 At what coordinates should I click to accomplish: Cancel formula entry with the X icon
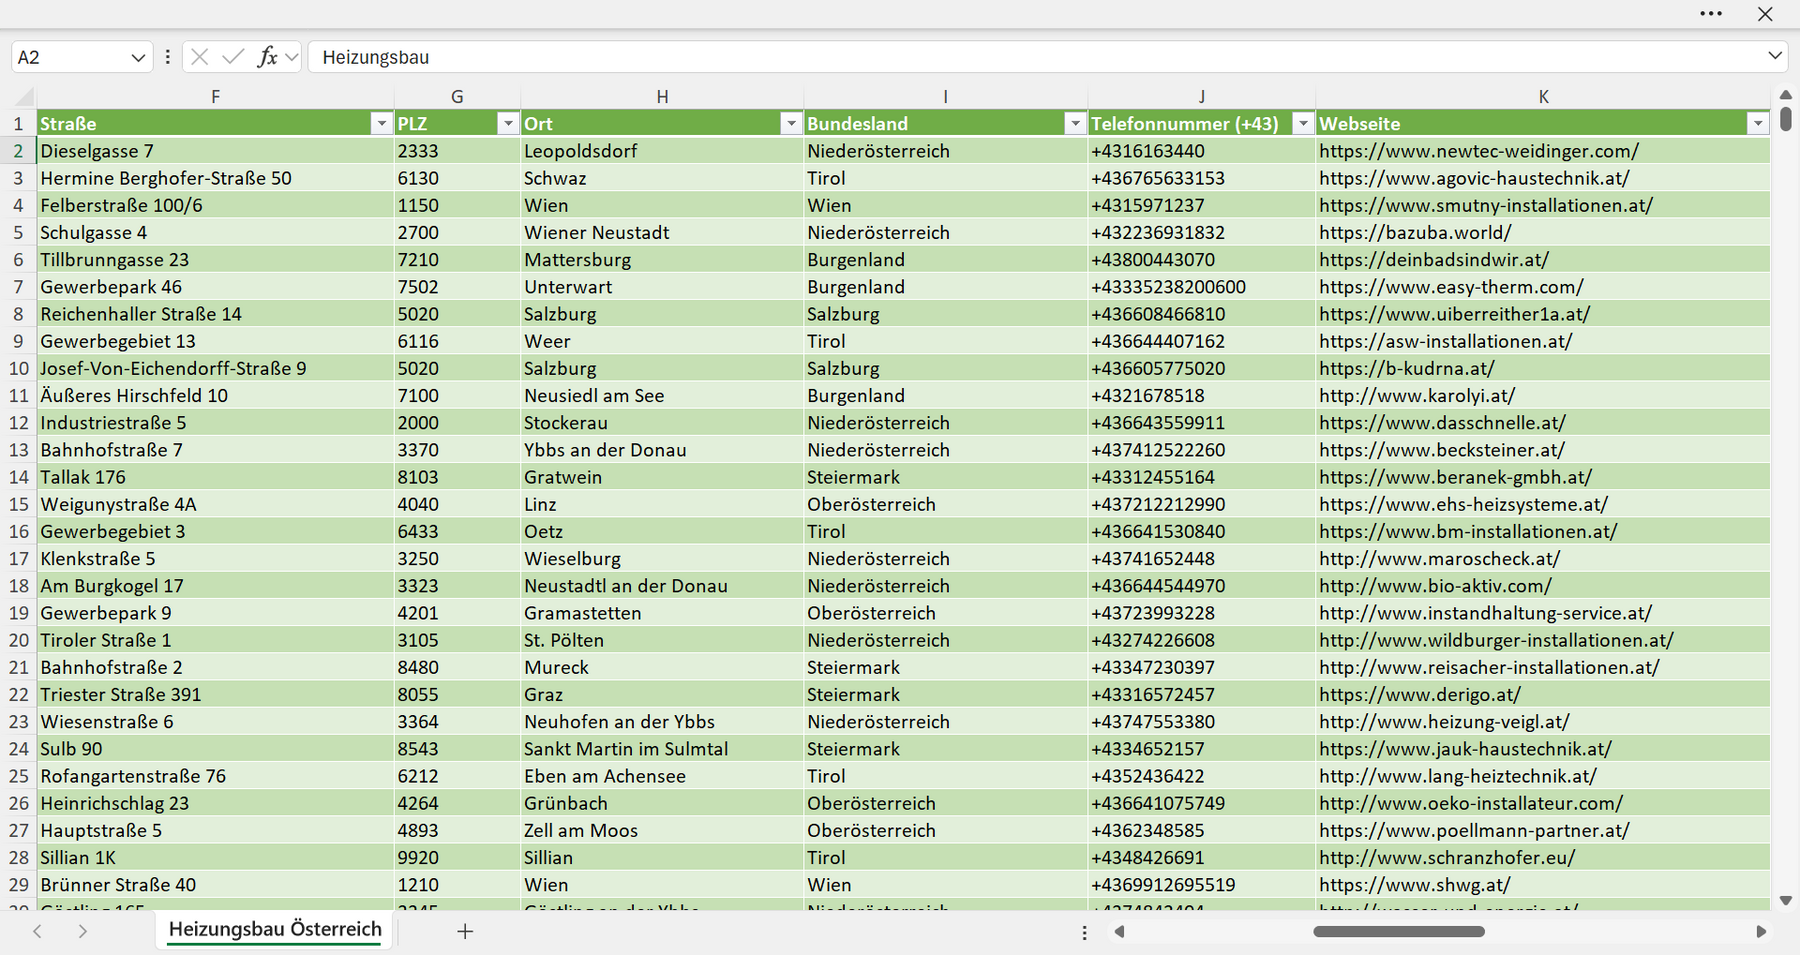point(200,57)
